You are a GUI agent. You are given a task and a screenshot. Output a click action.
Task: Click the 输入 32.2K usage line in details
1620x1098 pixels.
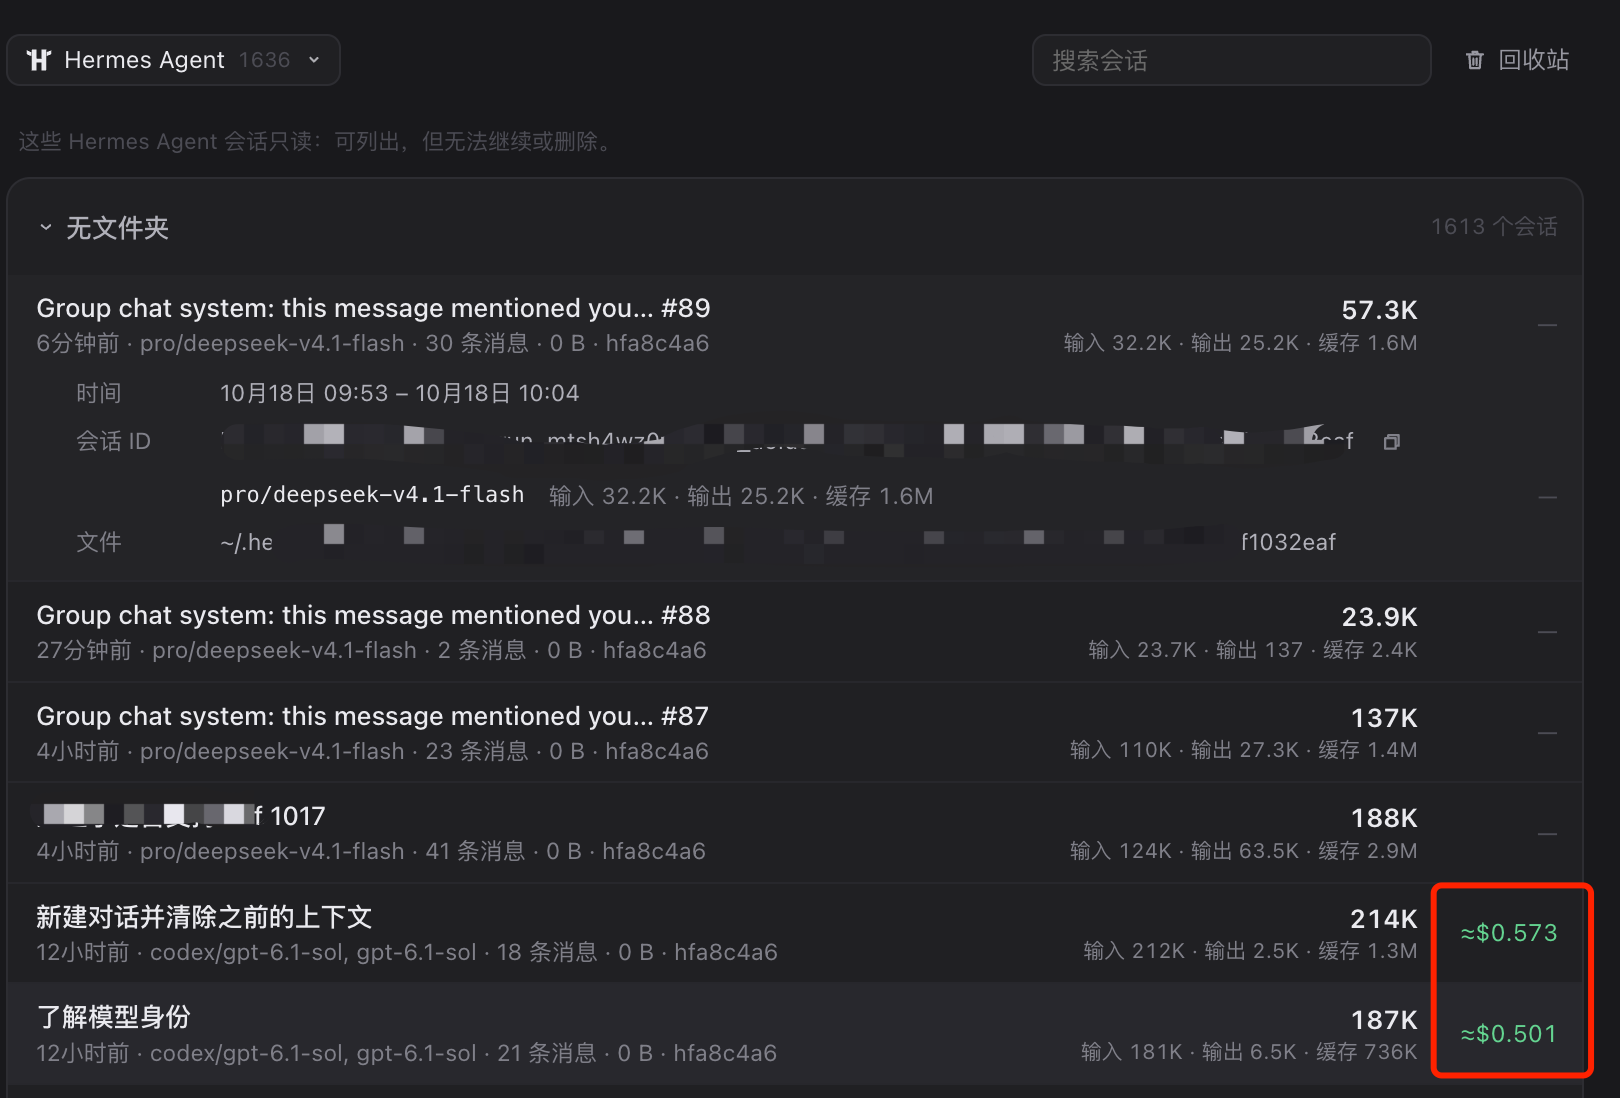741,496
